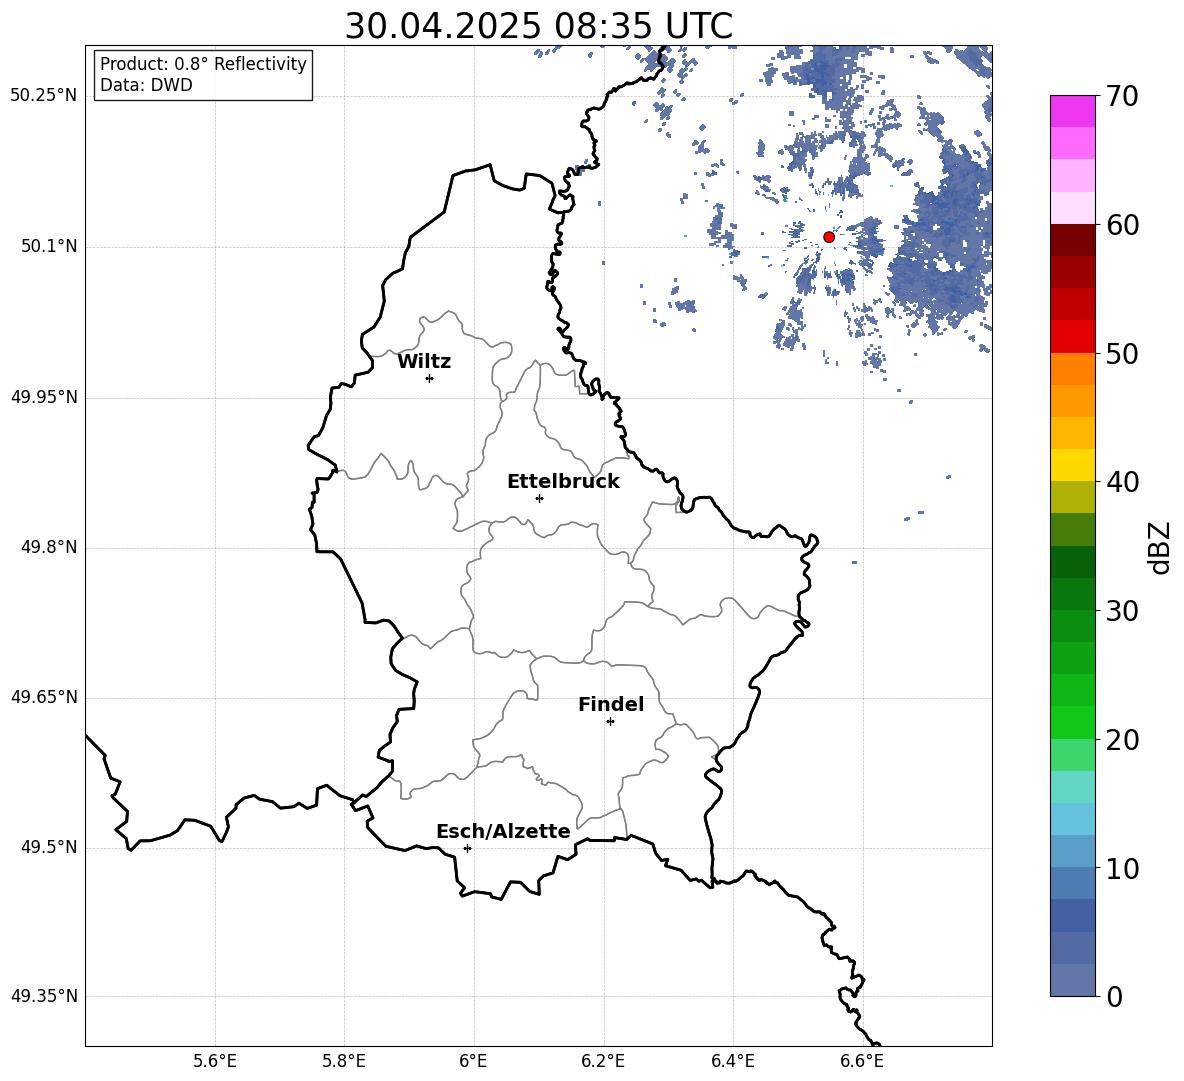
Task: Click the colorbar tick label 50
Action: pos(1122,353)
